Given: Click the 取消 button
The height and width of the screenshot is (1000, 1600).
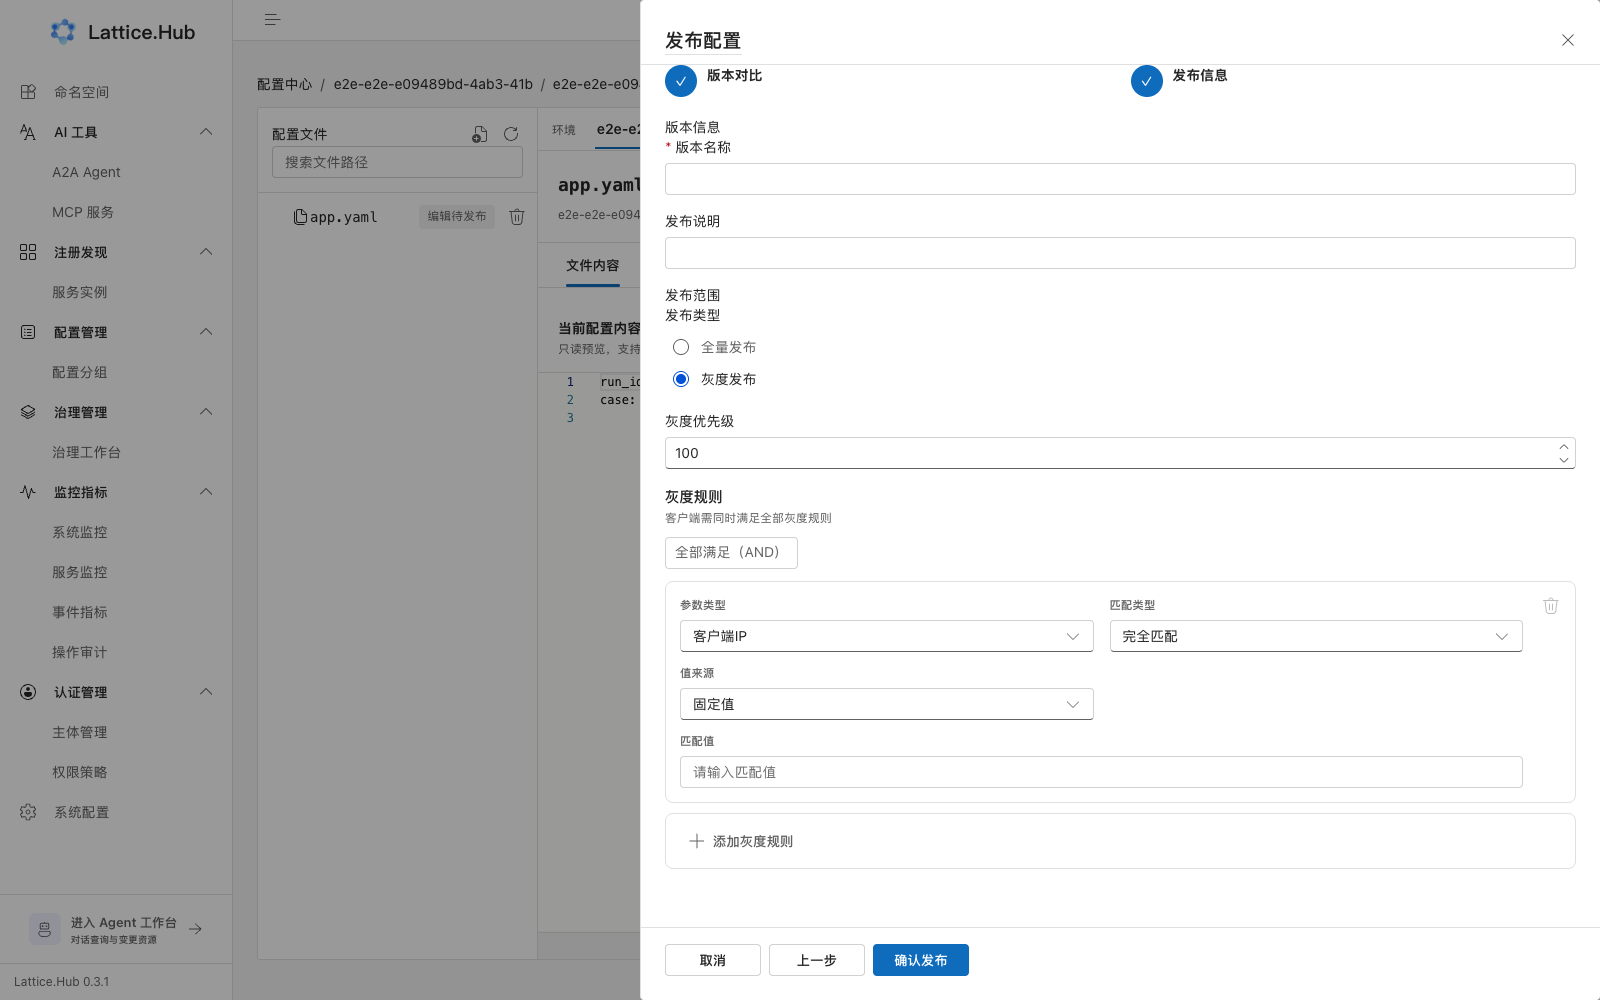Looking at the screenshot, I should (x=713, y=960).
